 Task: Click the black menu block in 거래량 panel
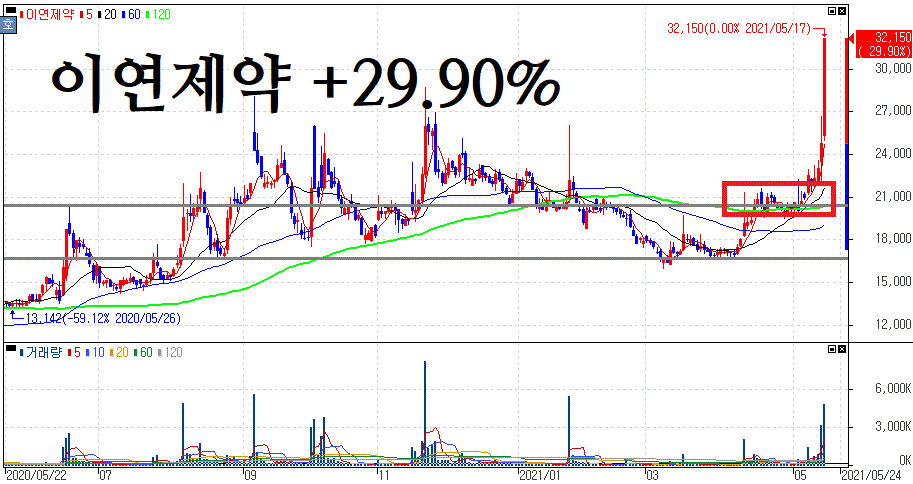[x=11, y=349]
